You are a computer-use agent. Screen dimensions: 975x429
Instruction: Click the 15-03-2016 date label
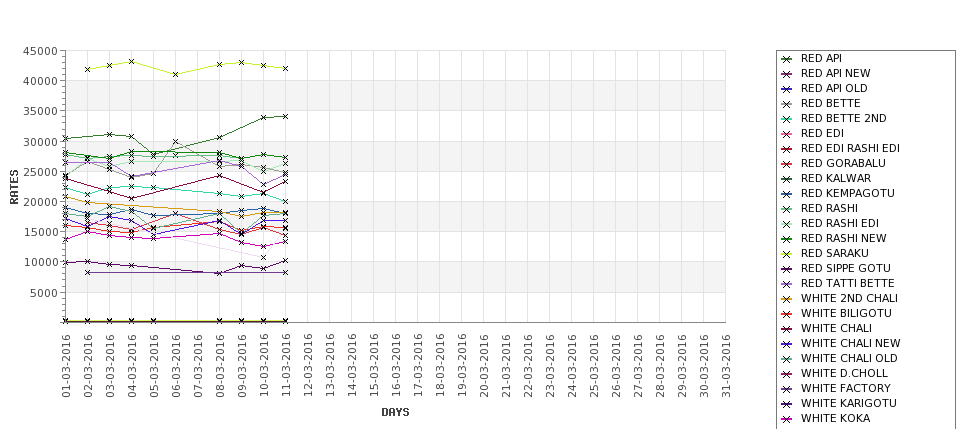coord(374,366)
